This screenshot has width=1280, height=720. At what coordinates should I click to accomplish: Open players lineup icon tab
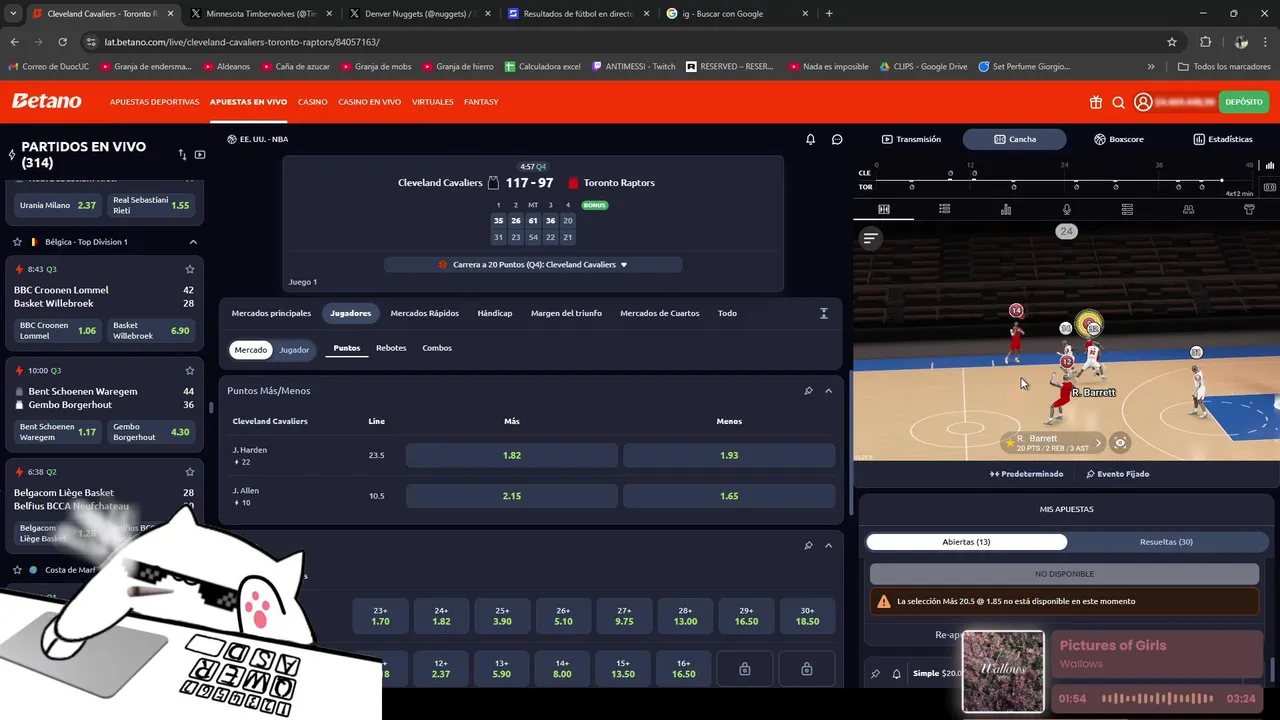[1188, 209]
